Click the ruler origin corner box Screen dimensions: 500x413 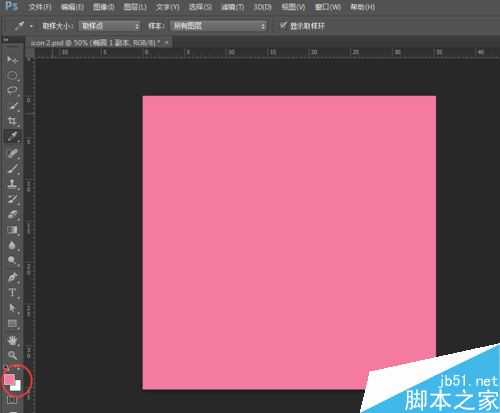tap(30, 53)
